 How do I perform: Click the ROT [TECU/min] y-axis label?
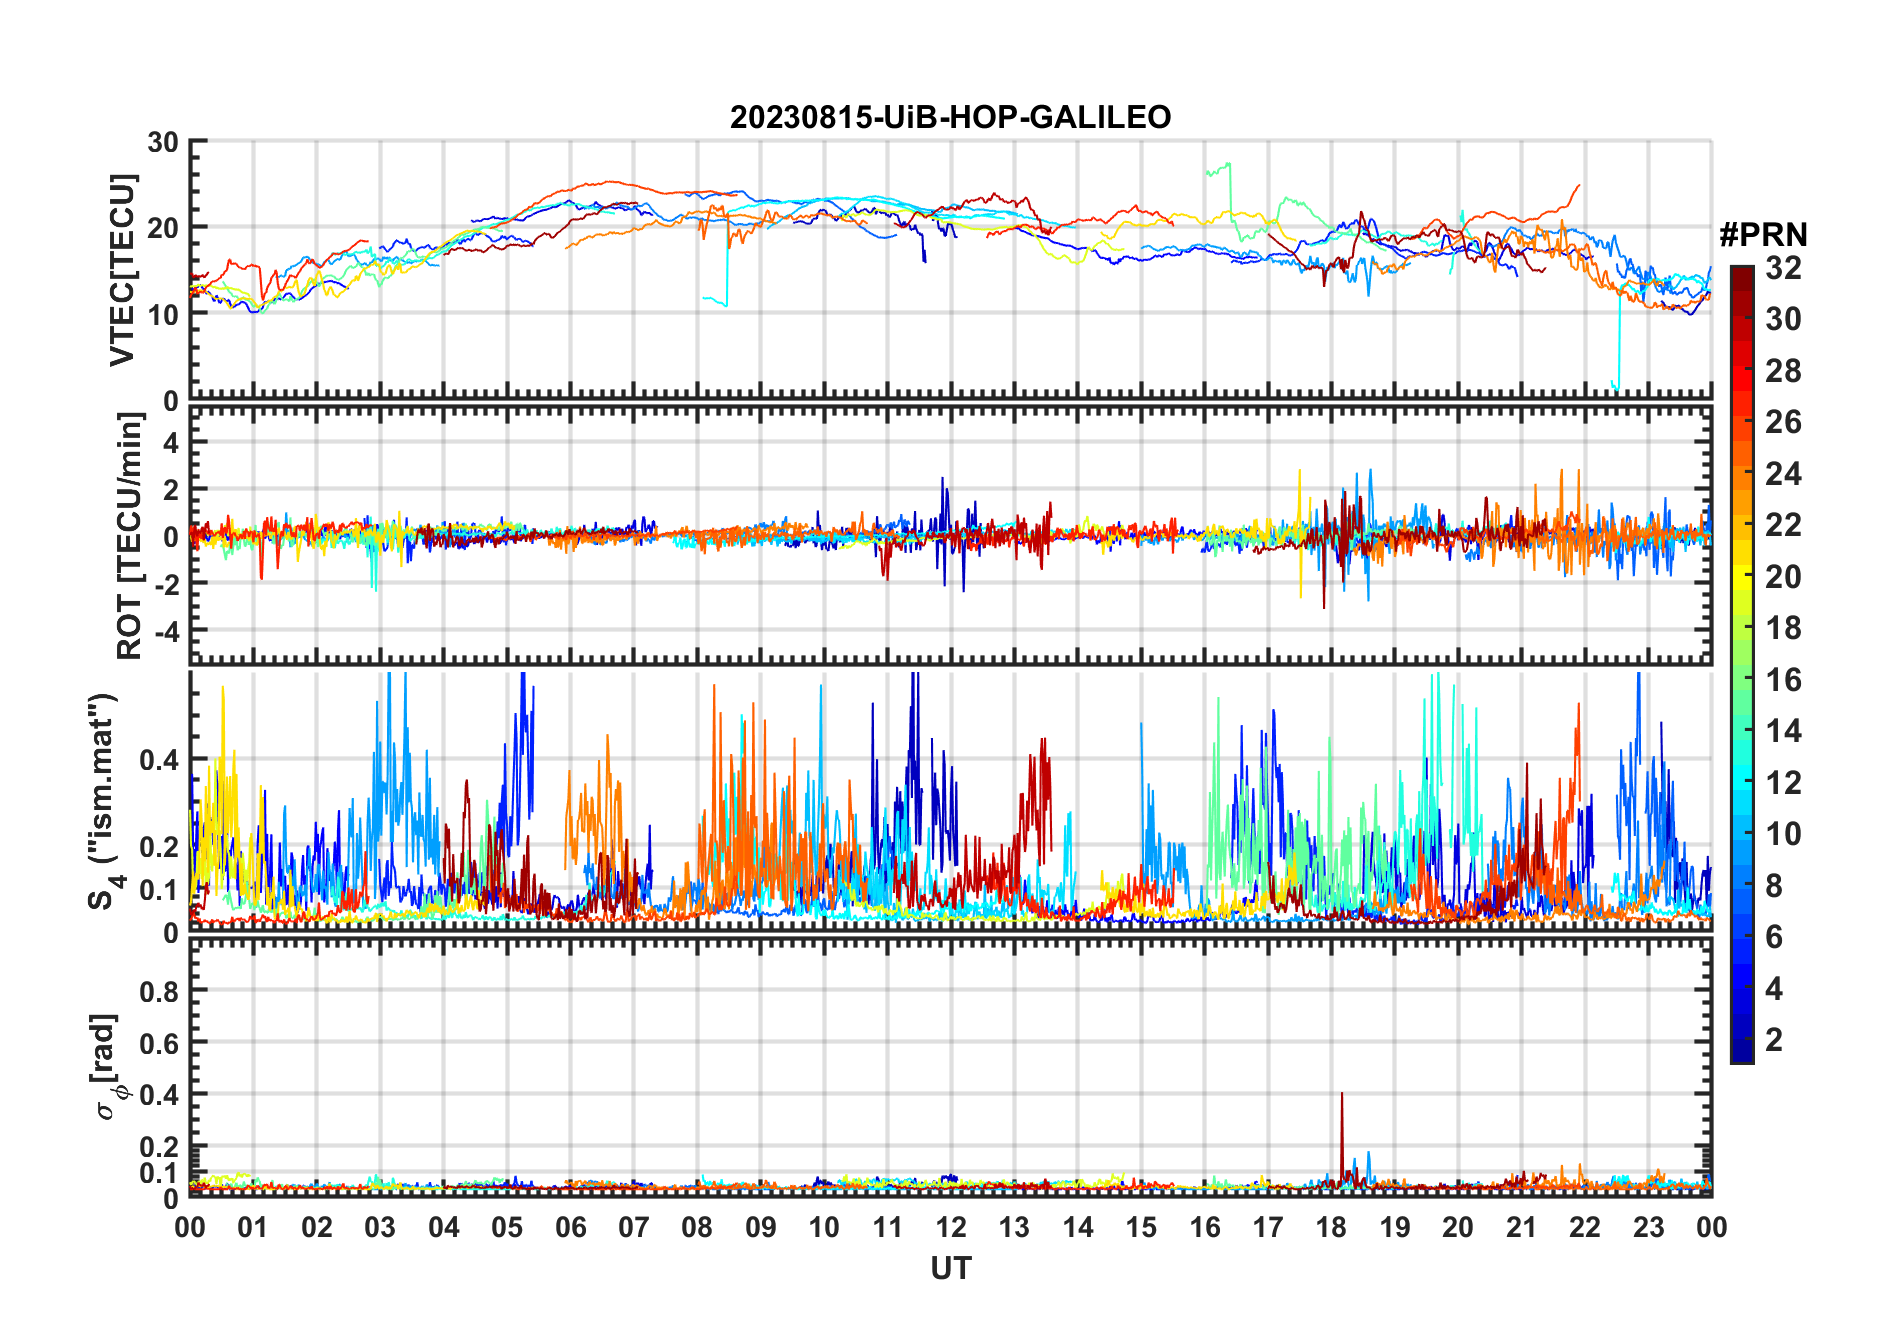point(129,536)
